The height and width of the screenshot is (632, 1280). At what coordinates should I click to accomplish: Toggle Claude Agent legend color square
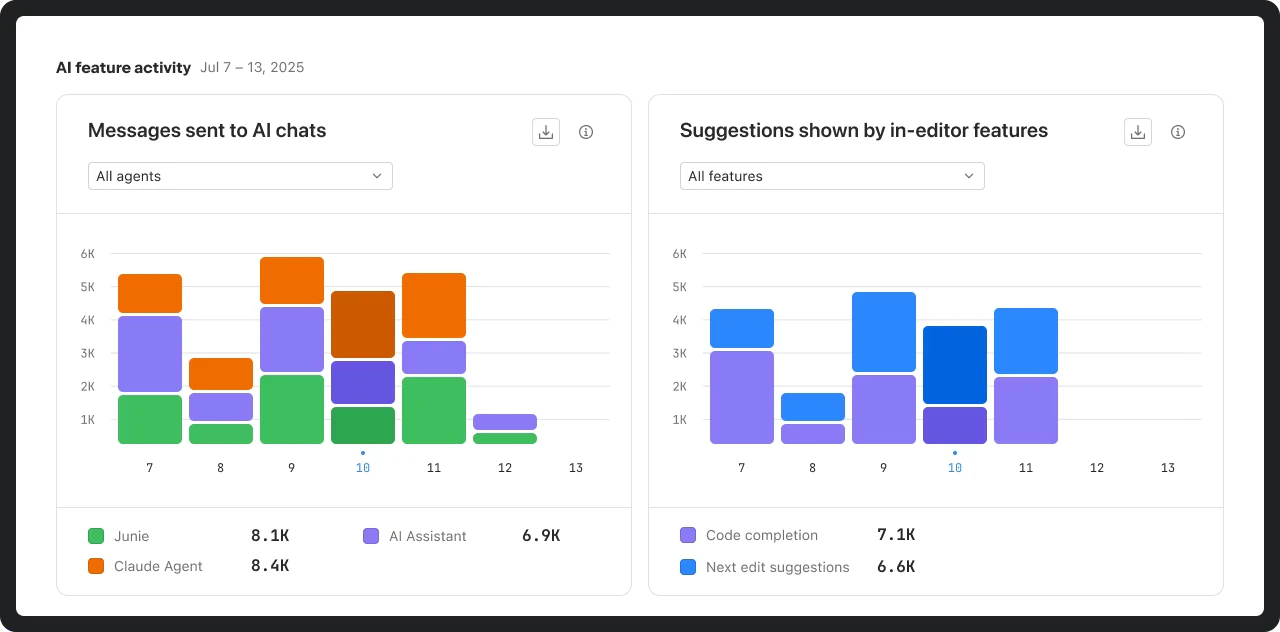click(96, 566)
